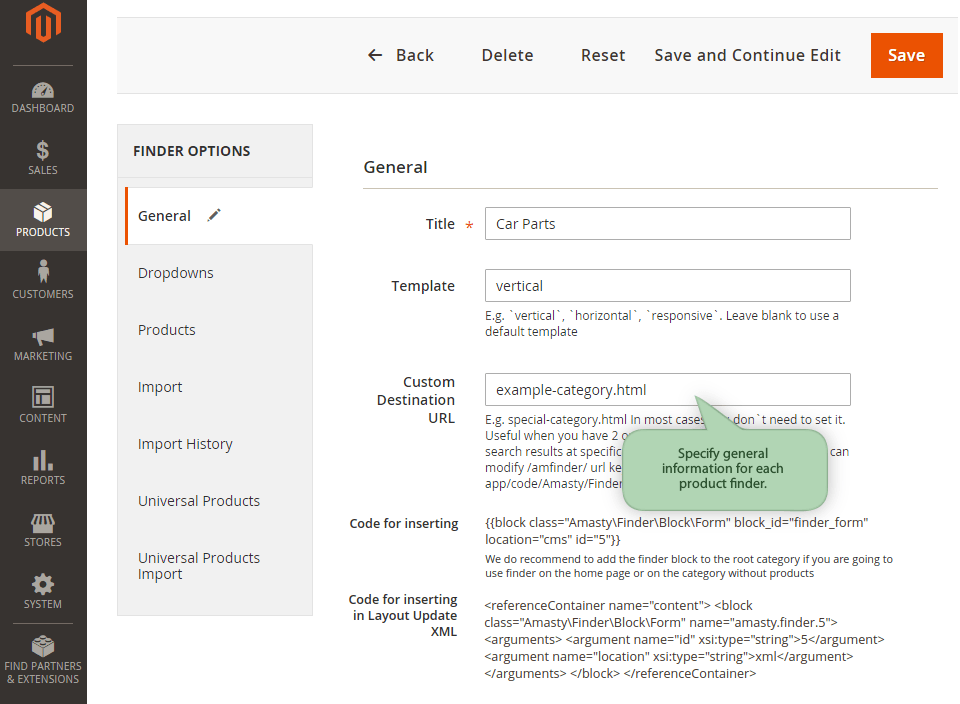Open the Reports bar chart icon
Screen dimensions: 960x704
click(43, 460)
